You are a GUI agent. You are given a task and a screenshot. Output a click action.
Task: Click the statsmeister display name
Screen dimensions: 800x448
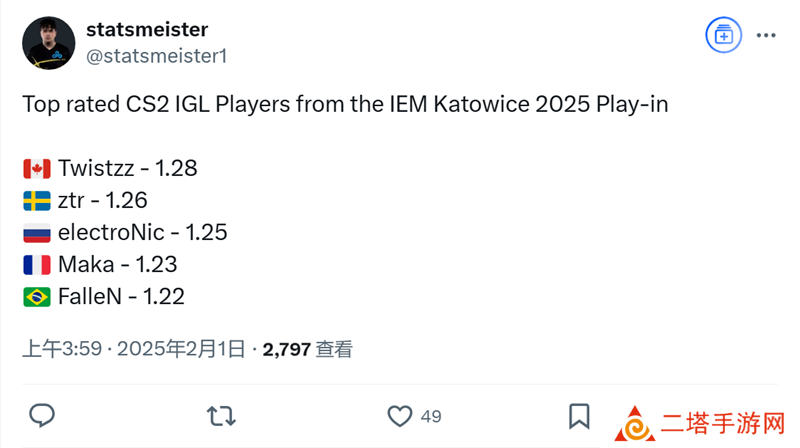pos(147,30)
